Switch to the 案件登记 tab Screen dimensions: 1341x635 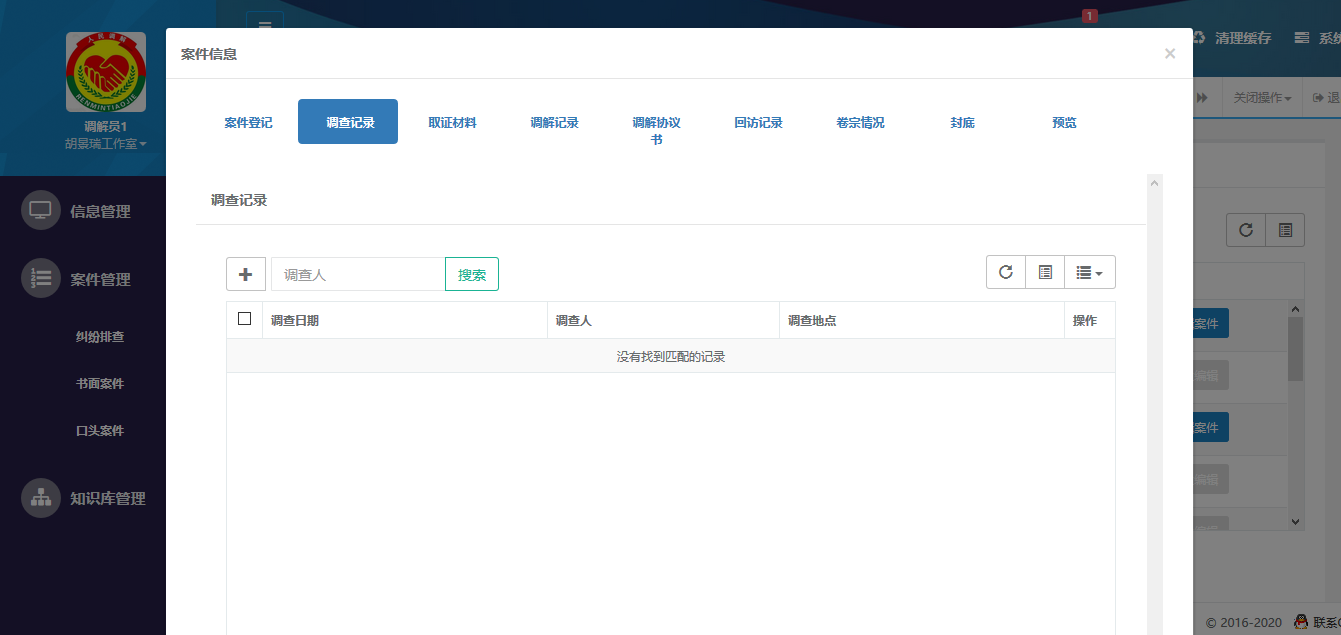(x=247, y=121)
